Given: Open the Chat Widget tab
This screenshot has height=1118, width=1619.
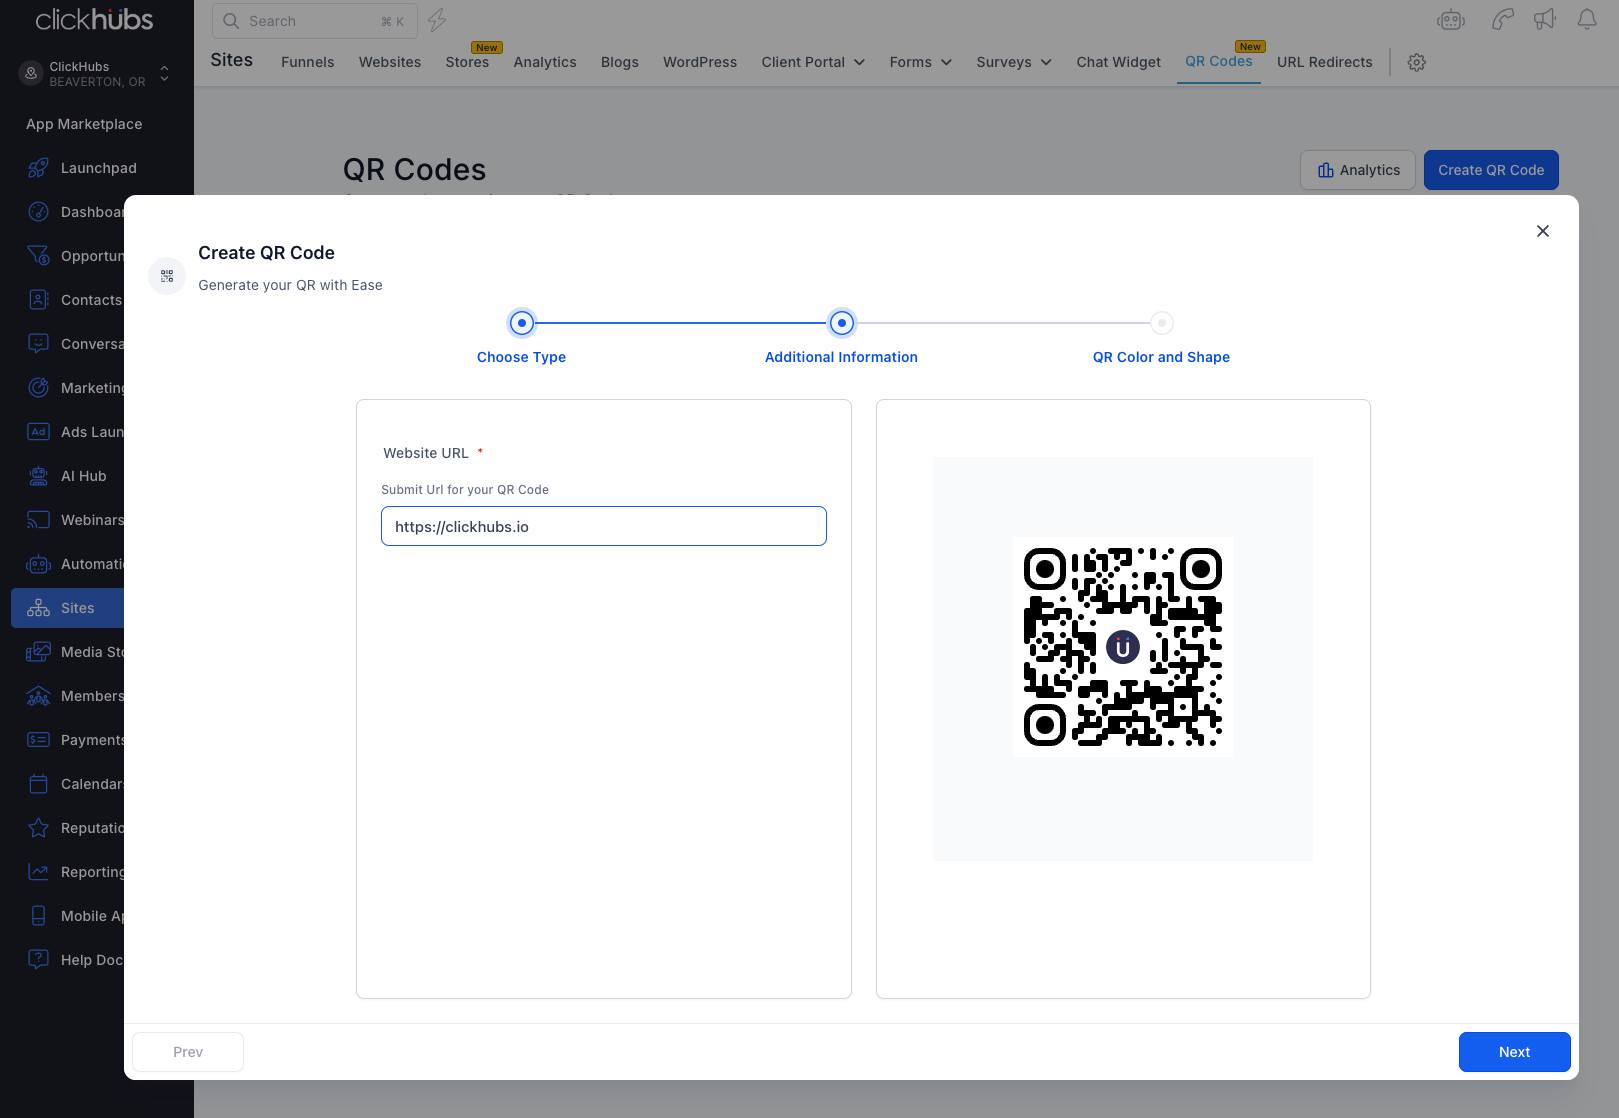Looking at the screenshot, I should [x=1119, y=62].
